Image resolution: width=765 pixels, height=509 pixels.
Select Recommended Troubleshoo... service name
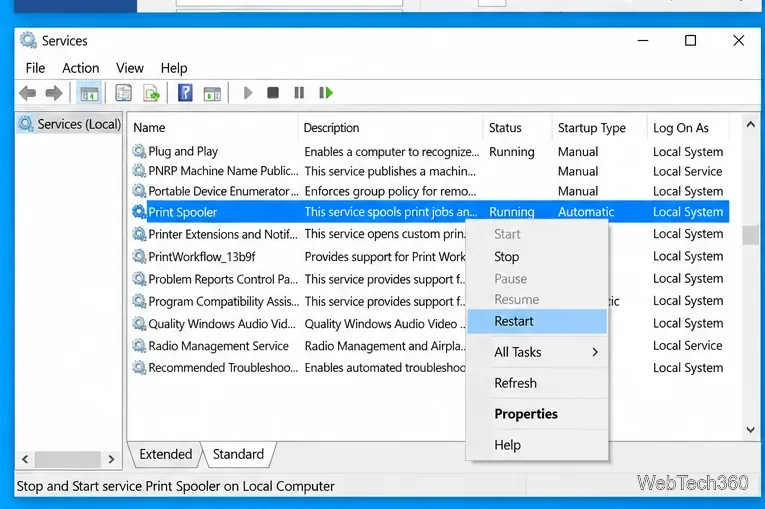[x=222, y=367]
